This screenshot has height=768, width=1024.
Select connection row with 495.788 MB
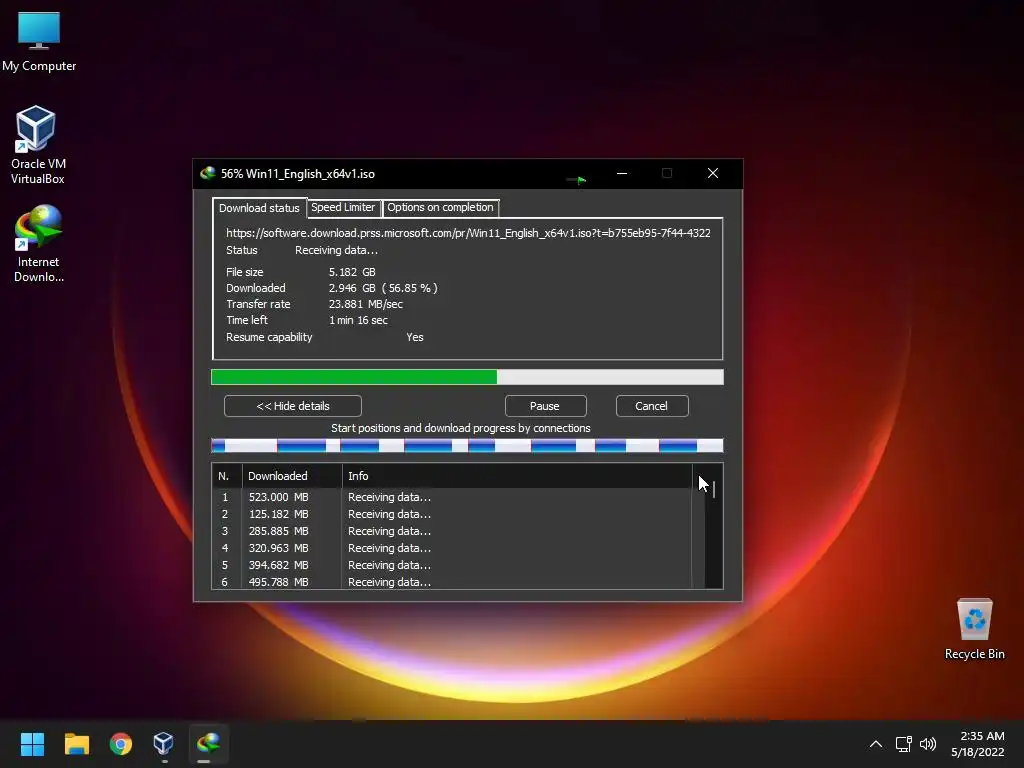pyautogui.click(x=452, y=581)
